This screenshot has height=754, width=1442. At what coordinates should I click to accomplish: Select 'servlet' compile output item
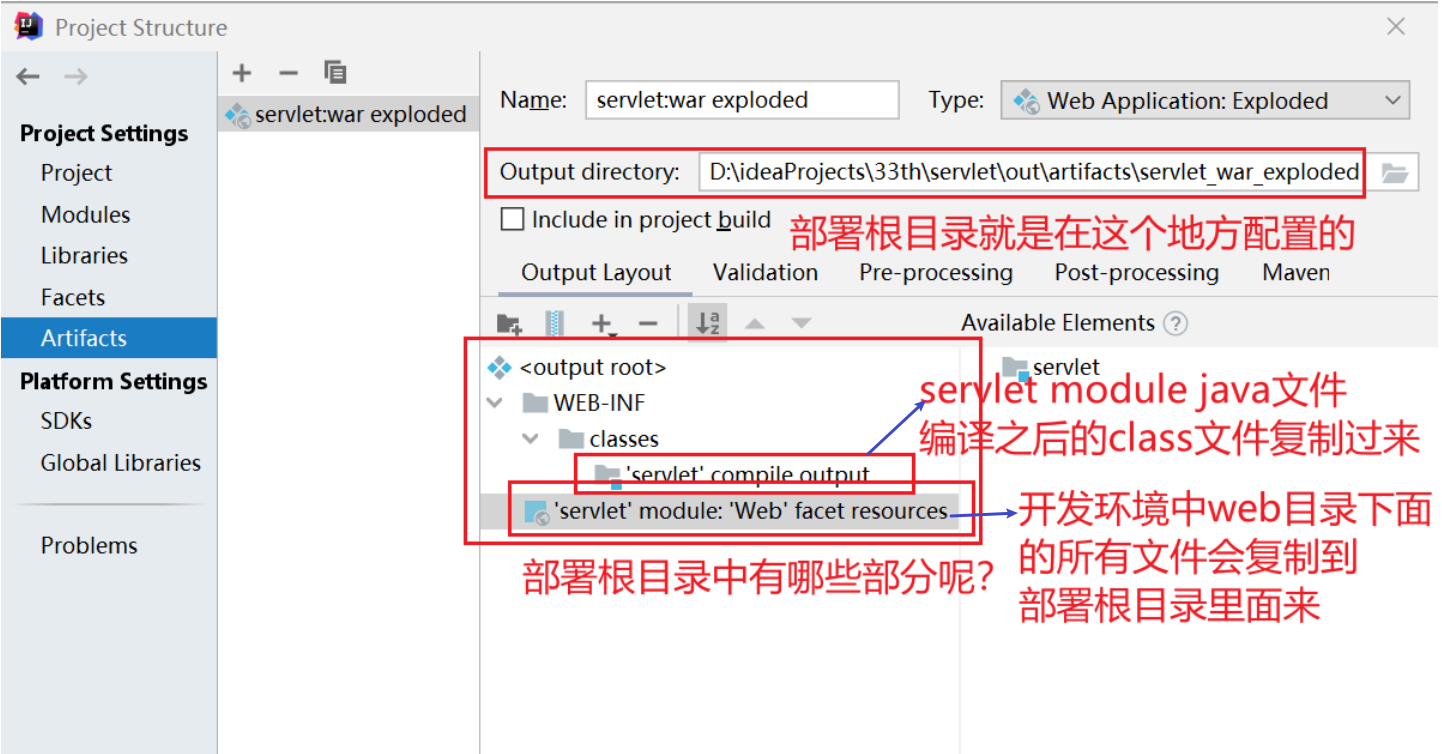(732, 475)
